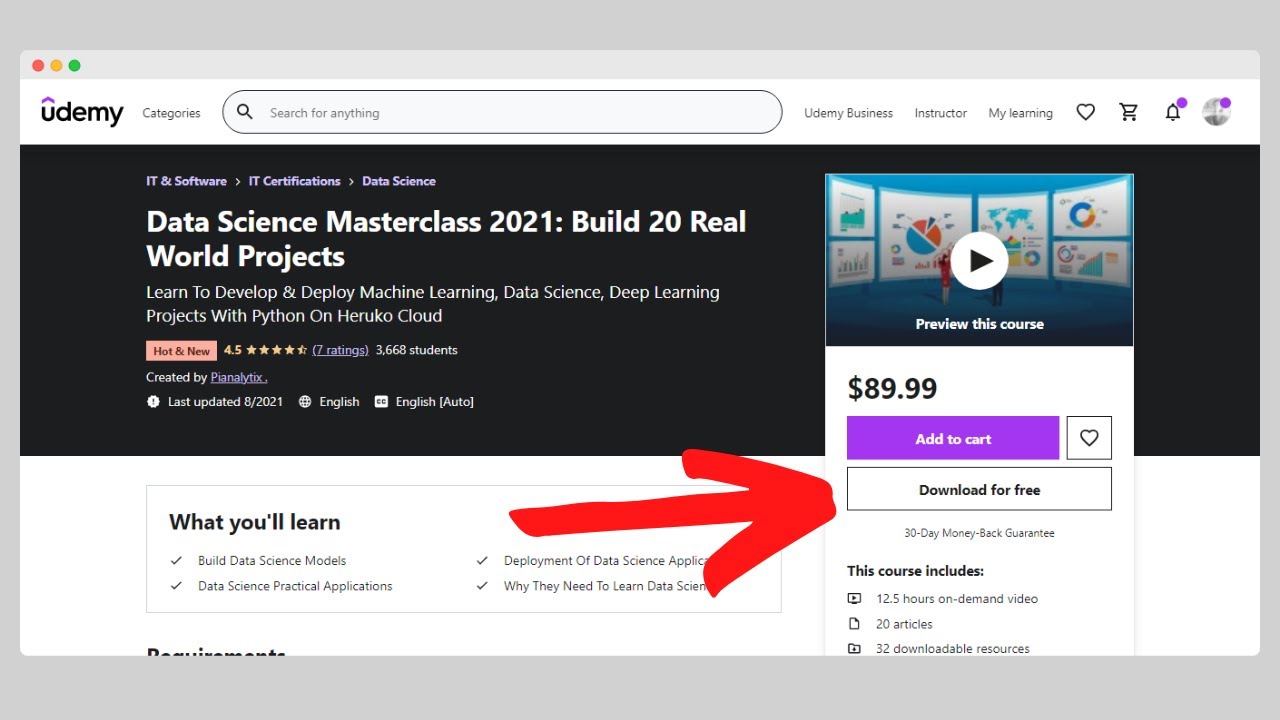The image size is (1280, 720).
Task: Navigate to IT Certifications breadcrumb
Action: tap(294, 181)
